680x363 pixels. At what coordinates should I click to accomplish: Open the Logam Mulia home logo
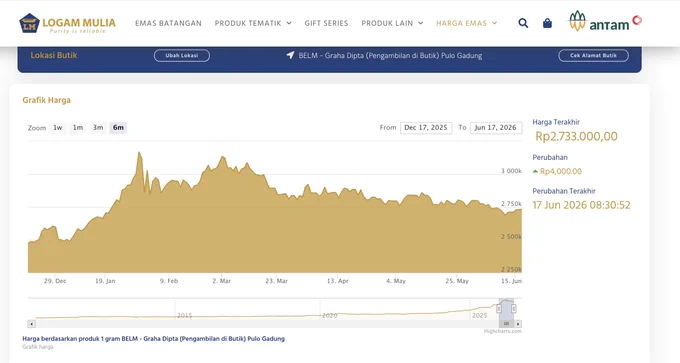pos(67,23)
